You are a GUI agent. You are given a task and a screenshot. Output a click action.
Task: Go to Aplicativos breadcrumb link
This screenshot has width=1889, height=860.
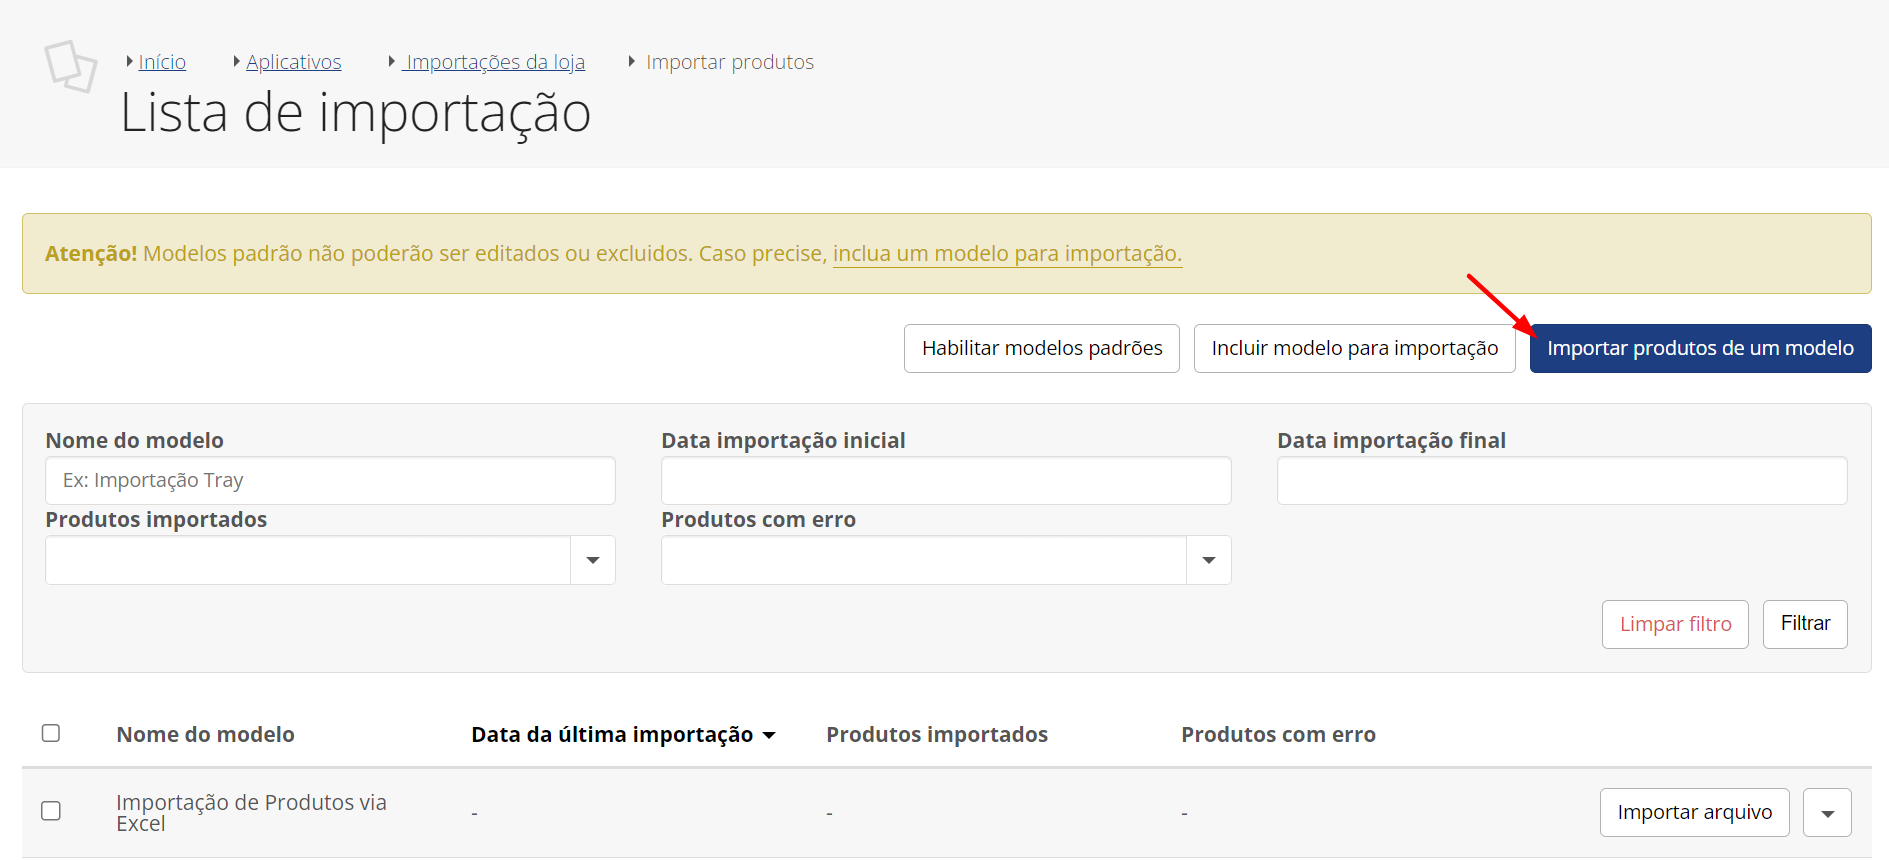[294, 62]
